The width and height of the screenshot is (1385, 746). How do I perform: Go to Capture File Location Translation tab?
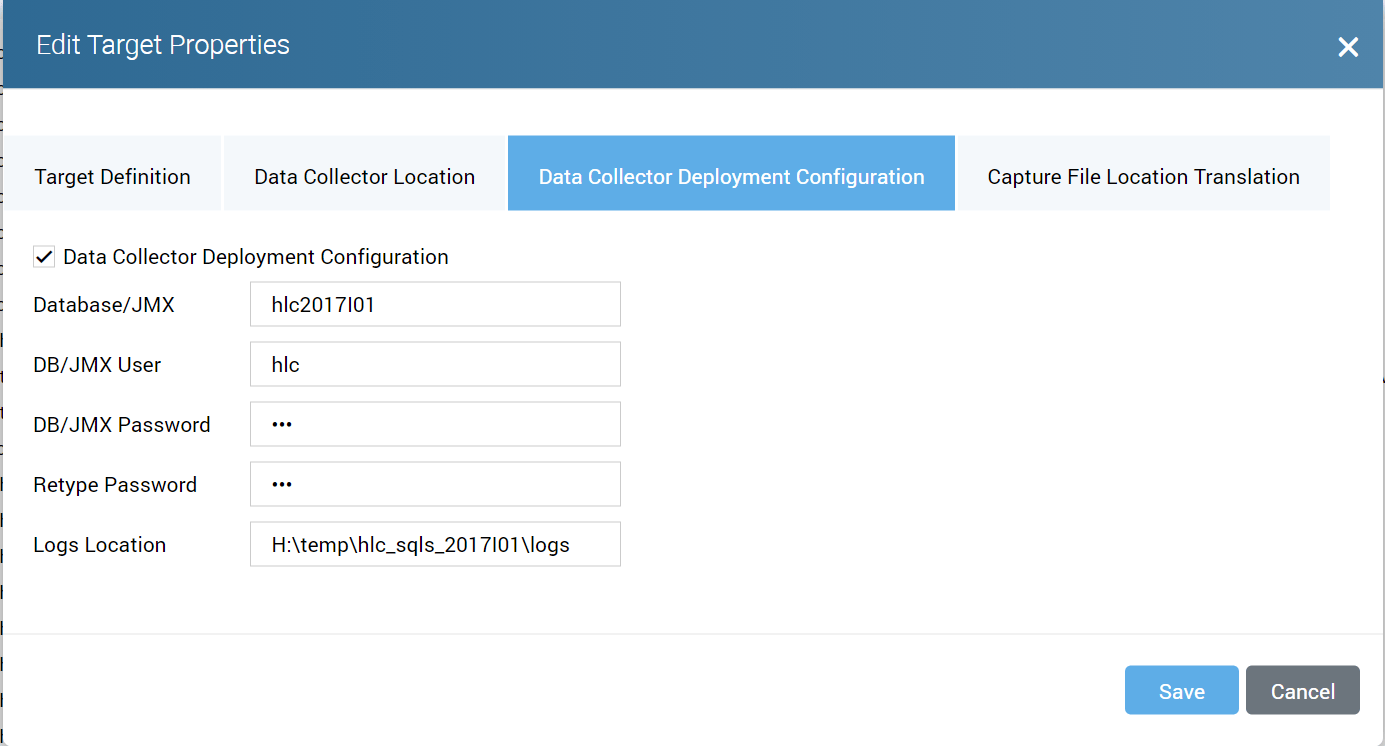pos(1143,177)
